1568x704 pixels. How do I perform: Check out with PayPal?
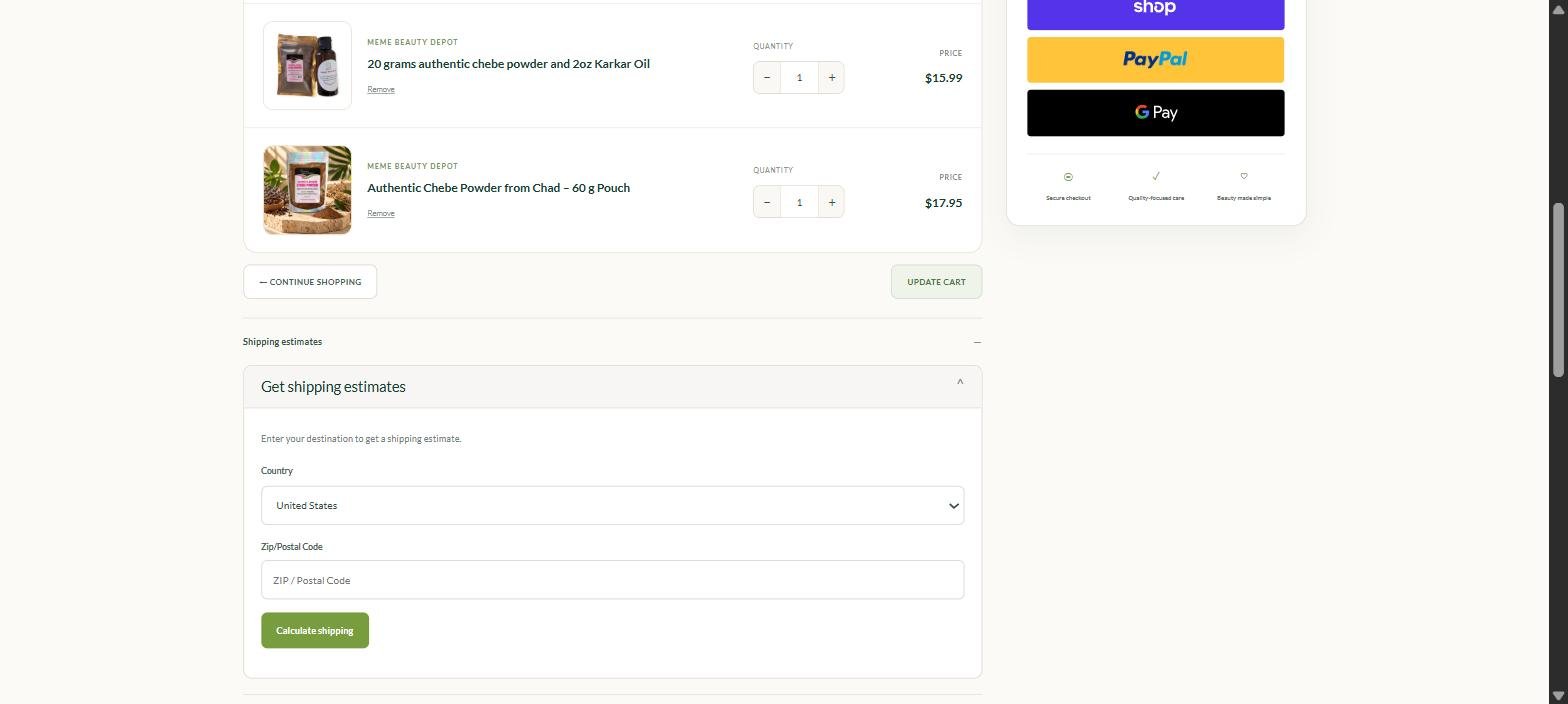coord(1155,60)
